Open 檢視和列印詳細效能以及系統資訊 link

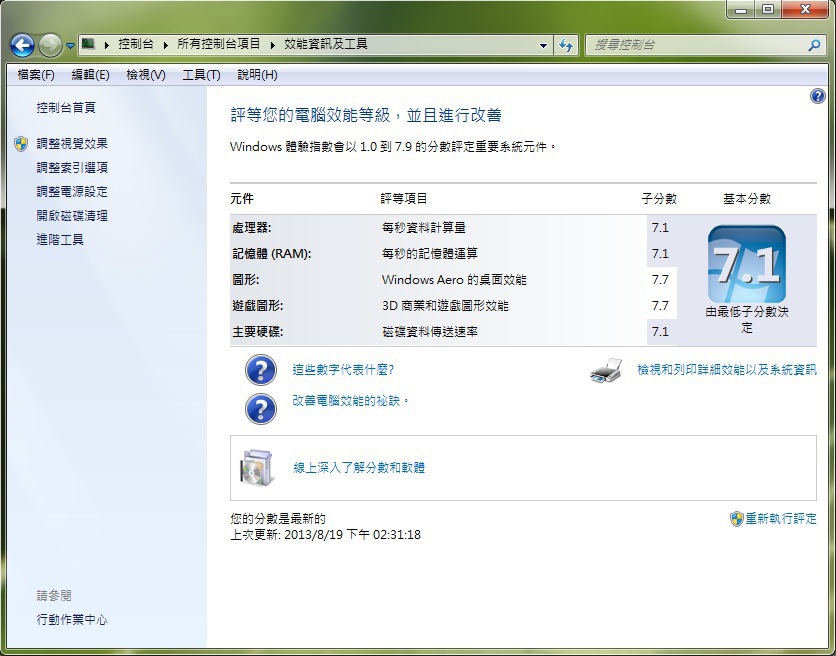pos(727,370)
